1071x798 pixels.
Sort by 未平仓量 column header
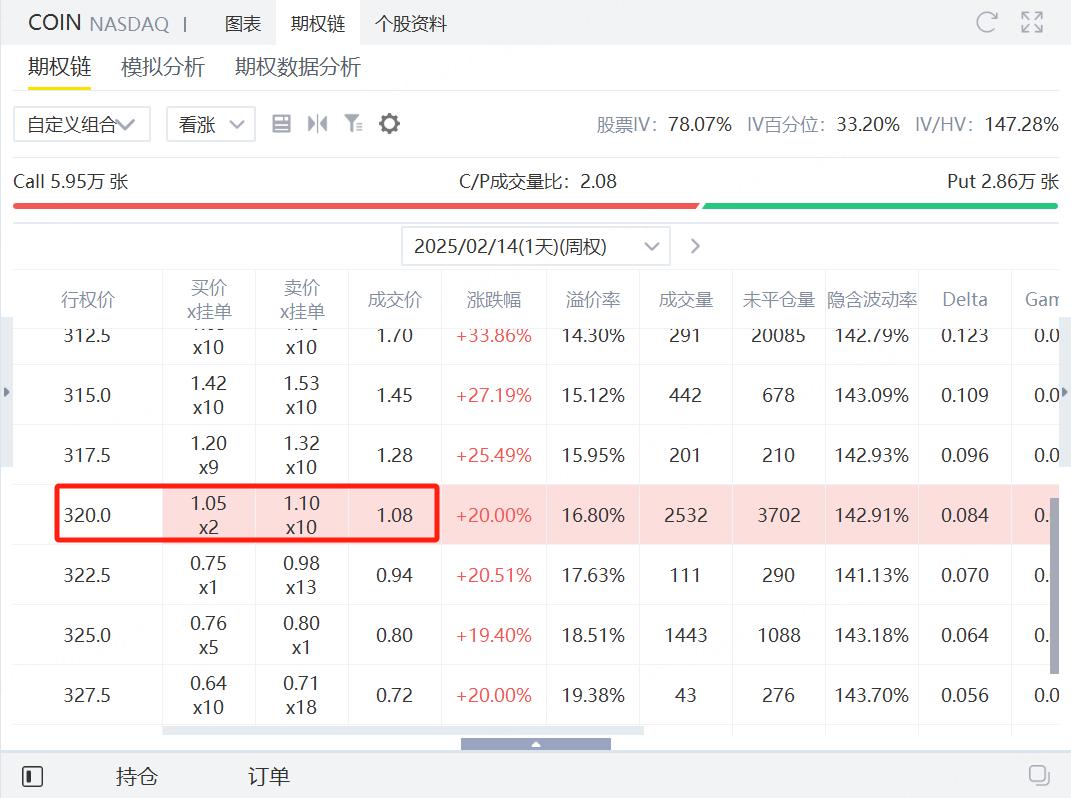point(779,299)
